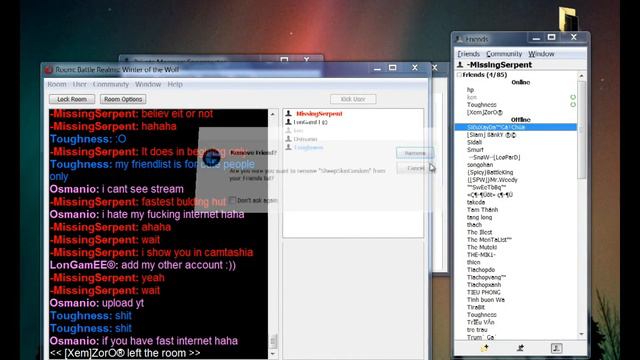Click "LonGamEE®: add my other account" chat line
The height and width of the screenshot is (360, 640).
tap(142, 265)
